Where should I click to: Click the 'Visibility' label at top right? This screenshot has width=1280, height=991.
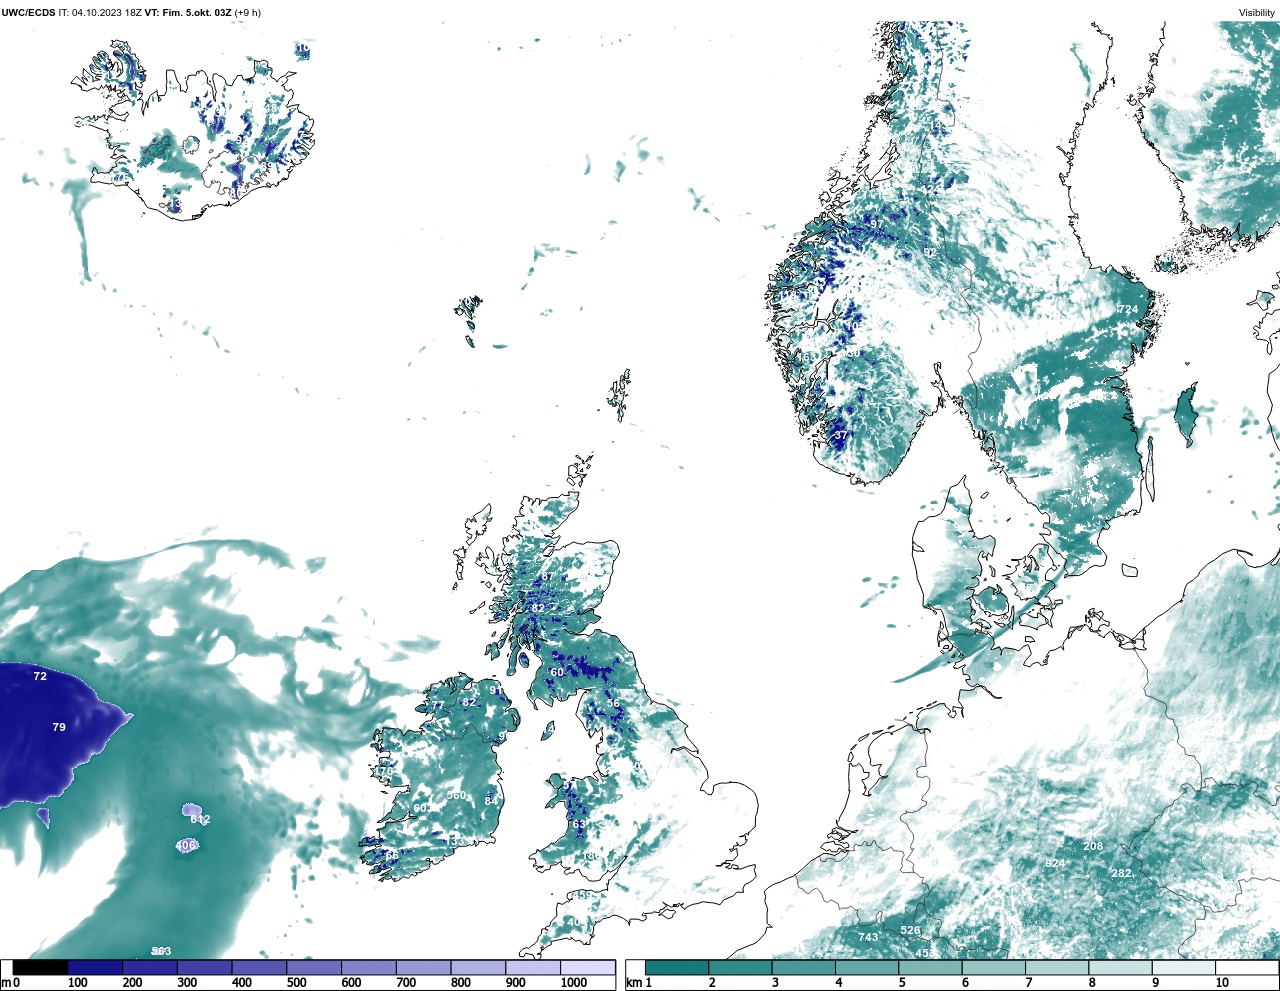[x=1257, y=13]
